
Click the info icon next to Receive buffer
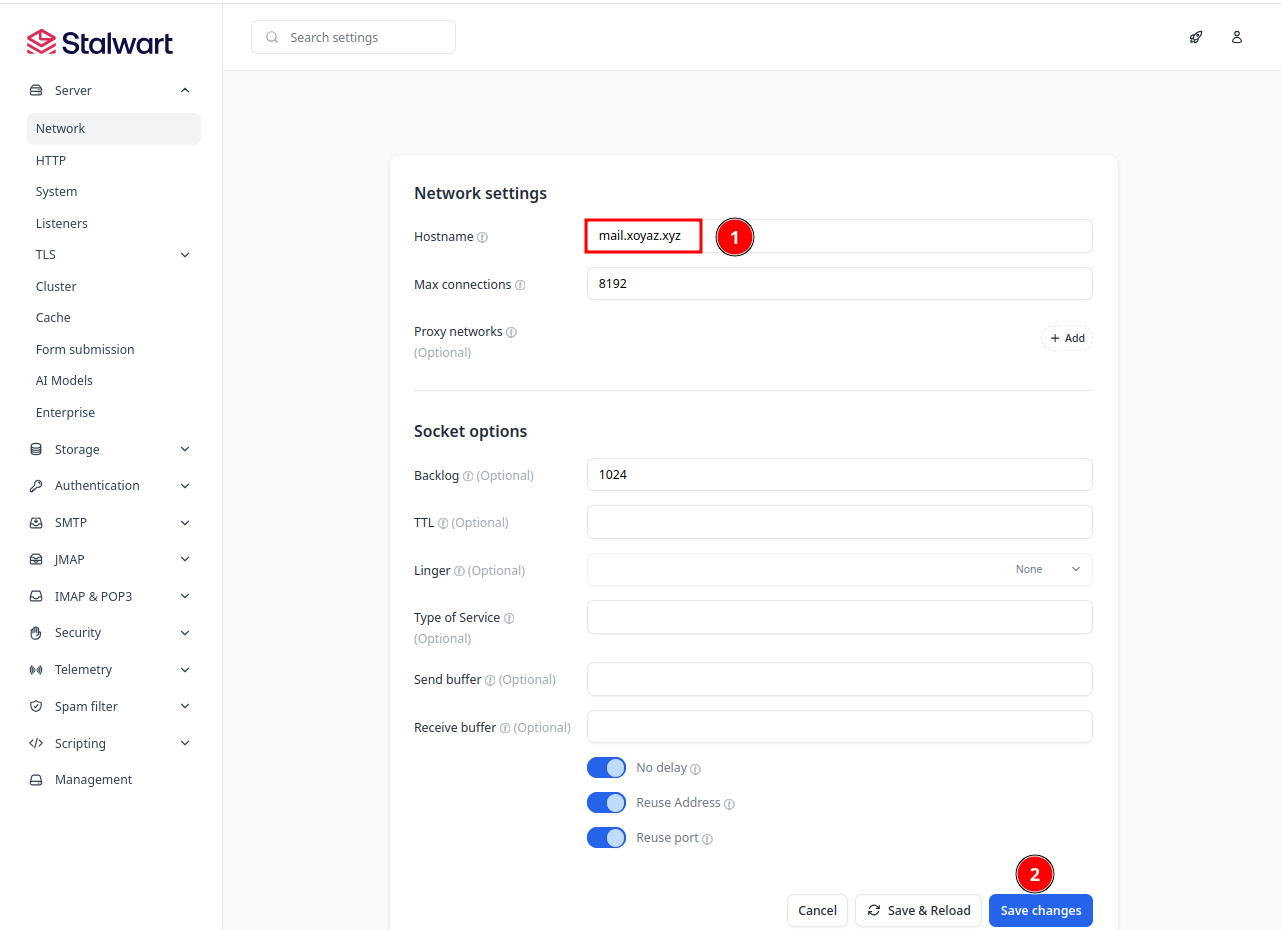coord(505,728)
